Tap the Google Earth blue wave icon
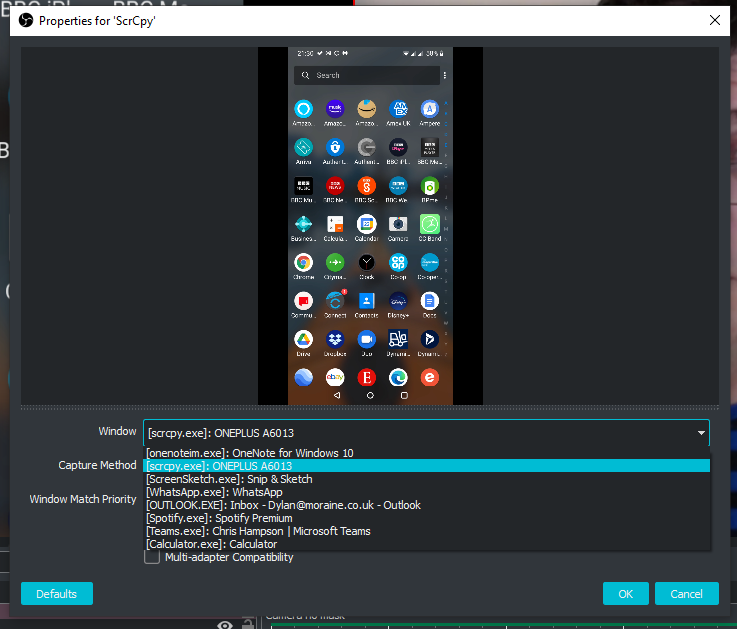Screen dimensions: 737x629 (x=303, y=377)
